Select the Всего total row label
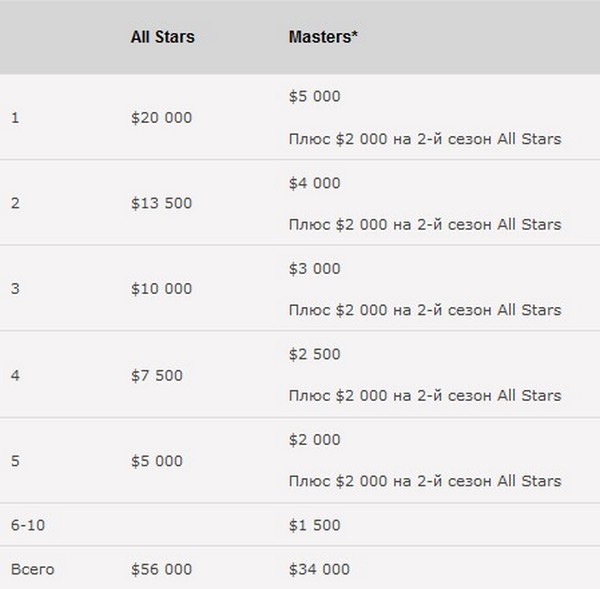 click(x=33, y=569)
